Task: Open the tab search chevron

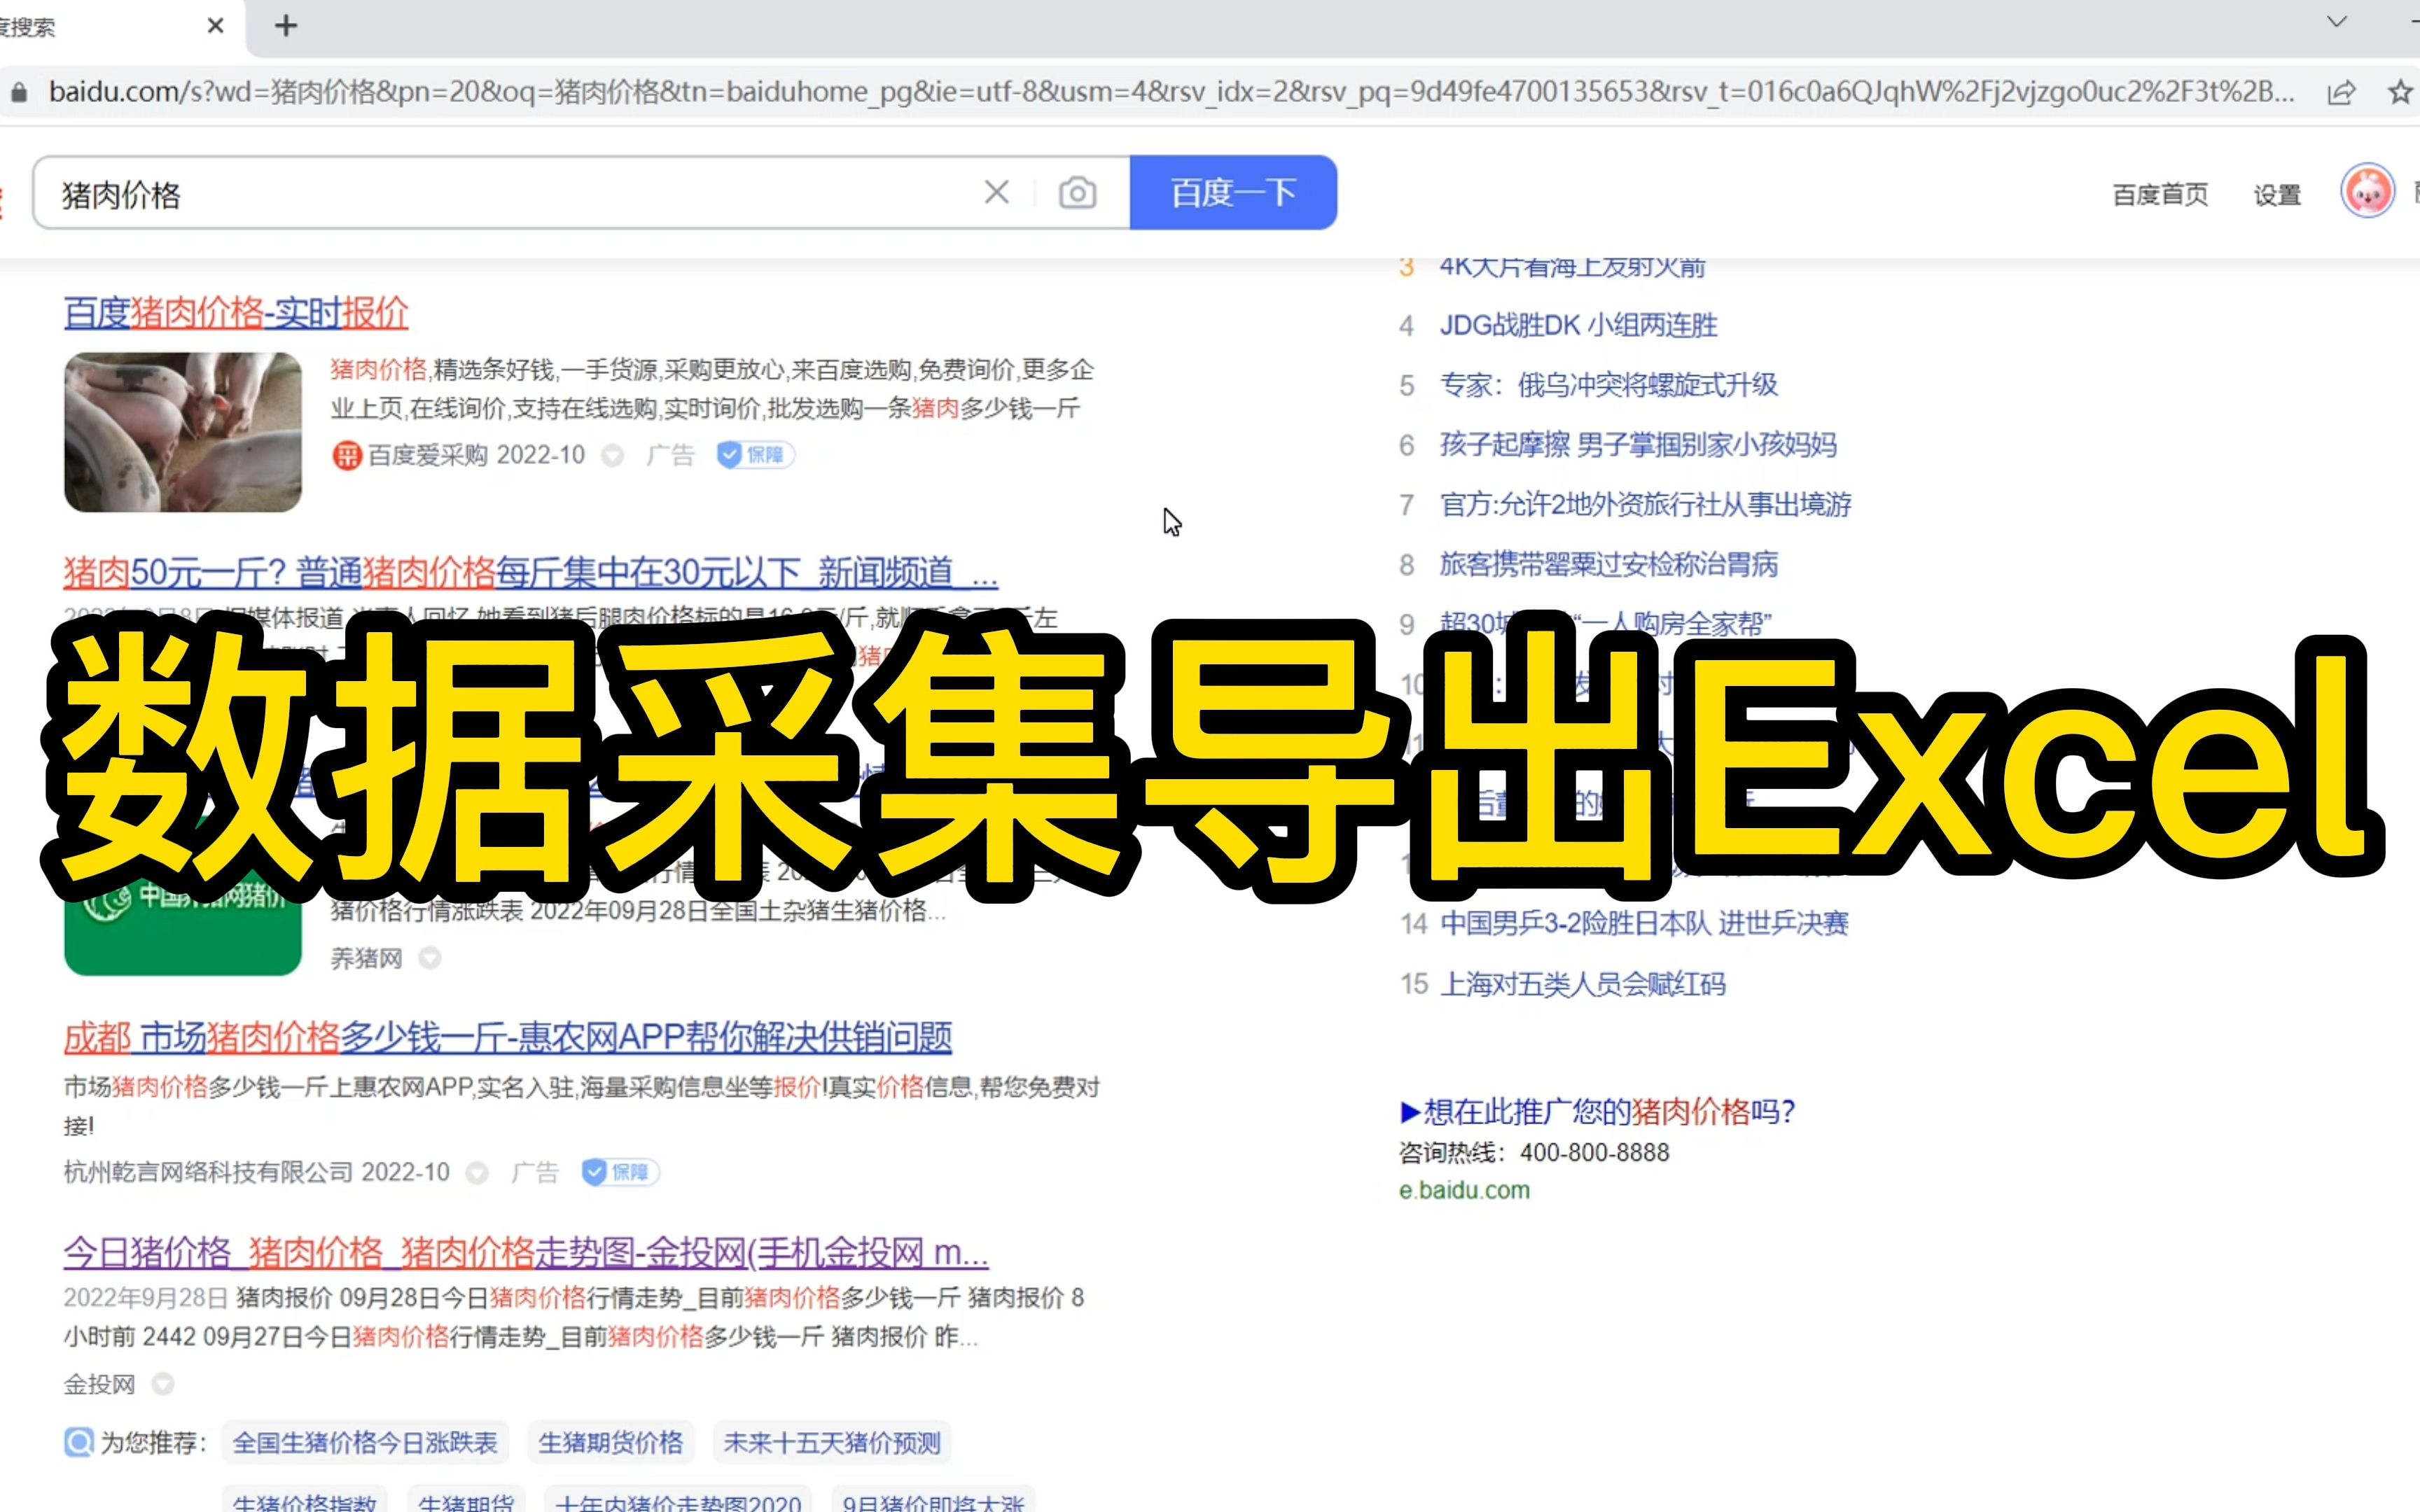Action: [x=2337, y=21]
